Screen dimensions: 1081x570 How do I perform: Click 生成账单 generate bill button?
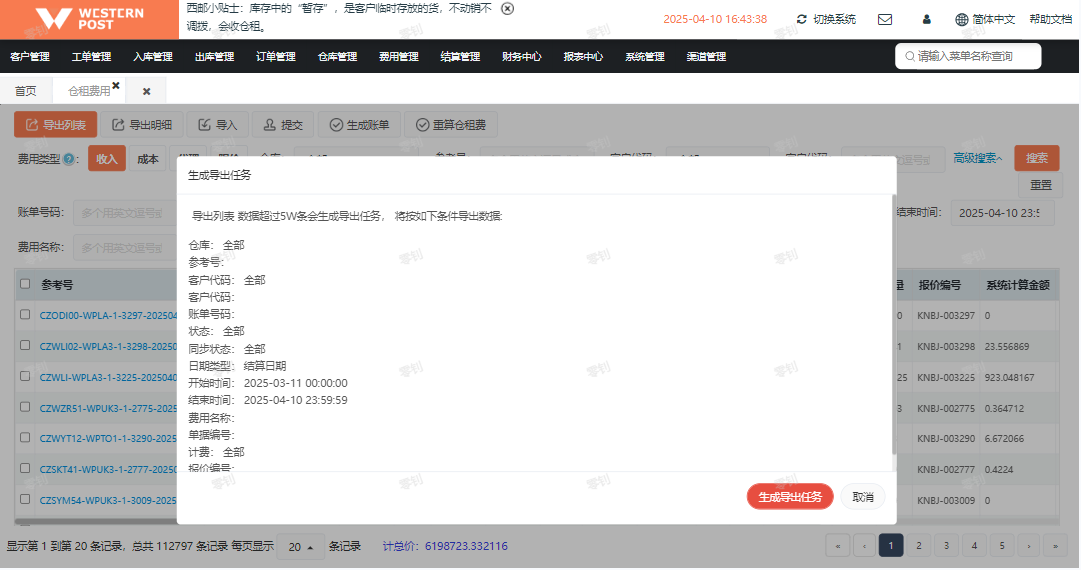[358, 125]
